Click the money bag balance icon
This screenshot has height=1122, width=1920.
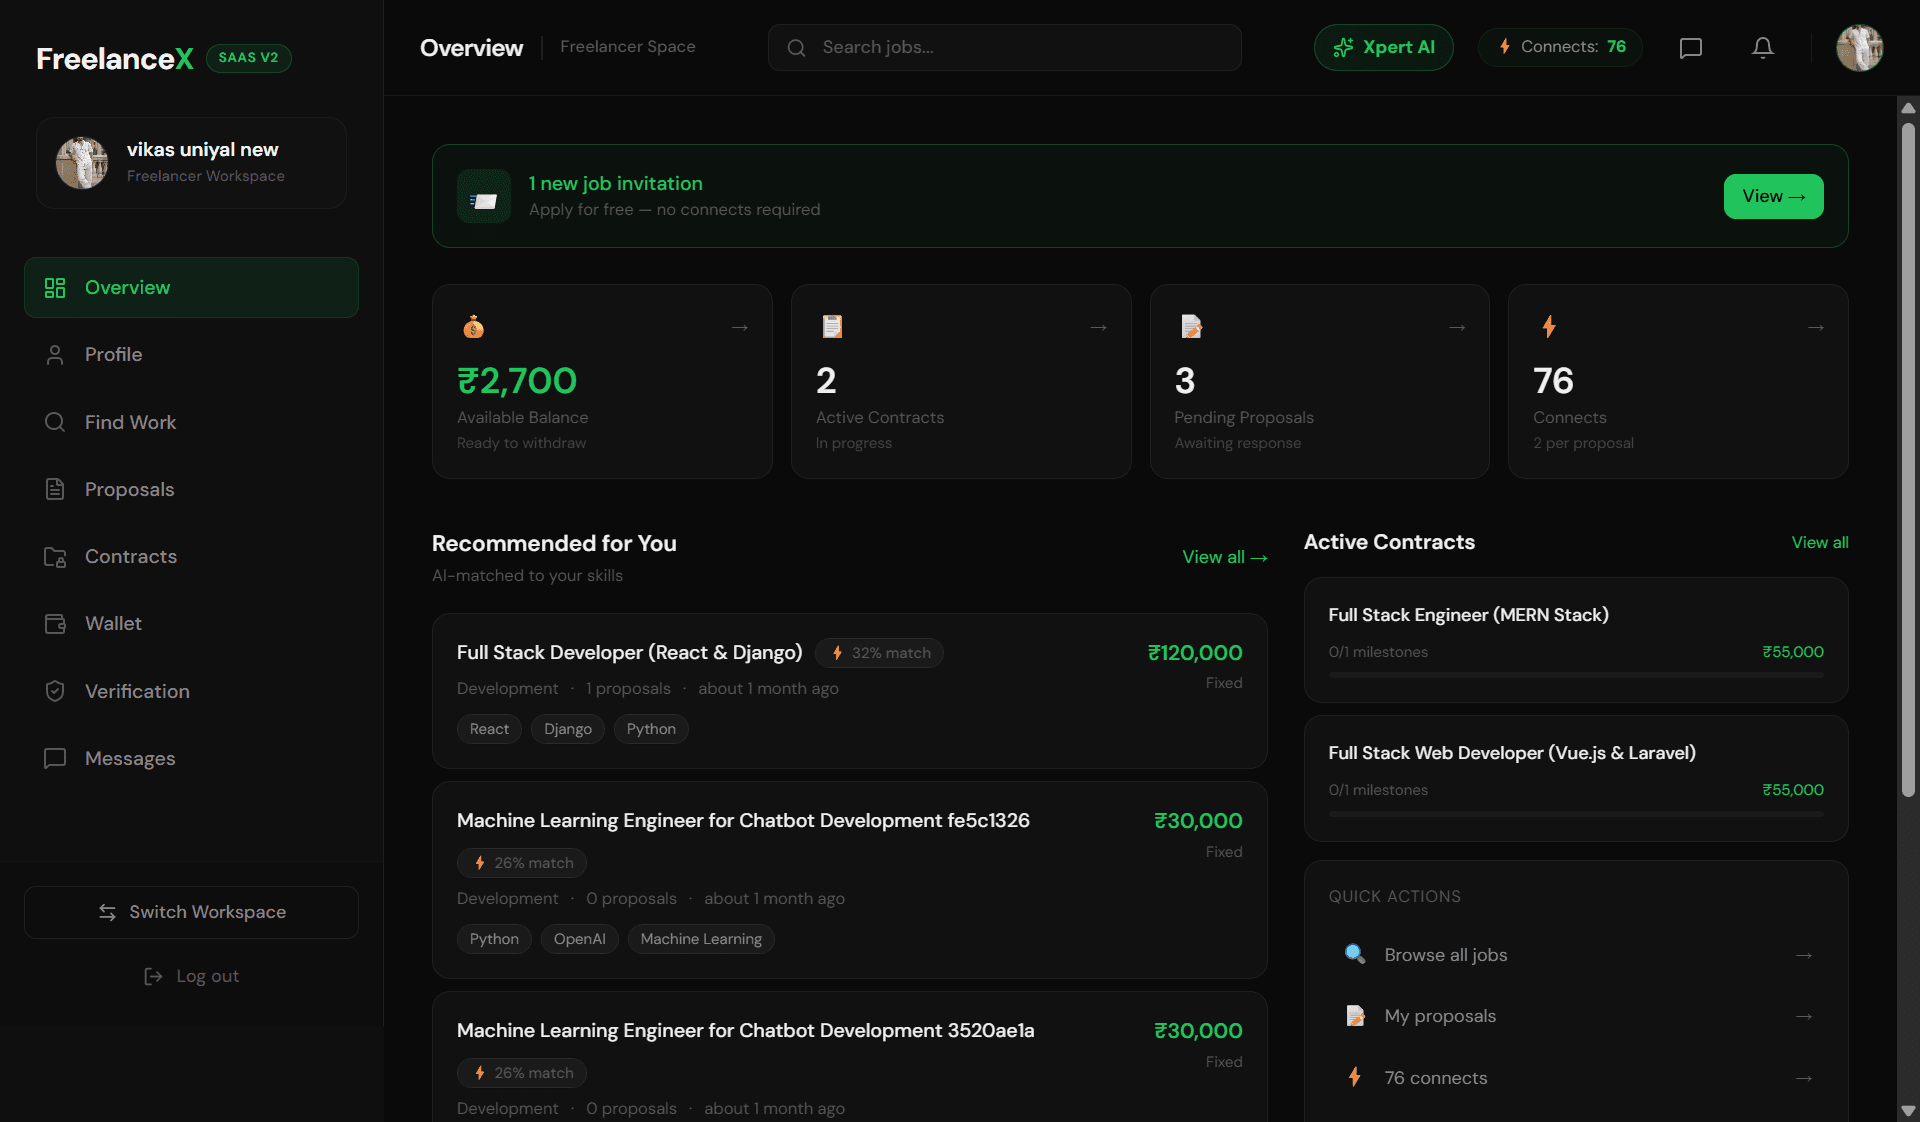473,327
